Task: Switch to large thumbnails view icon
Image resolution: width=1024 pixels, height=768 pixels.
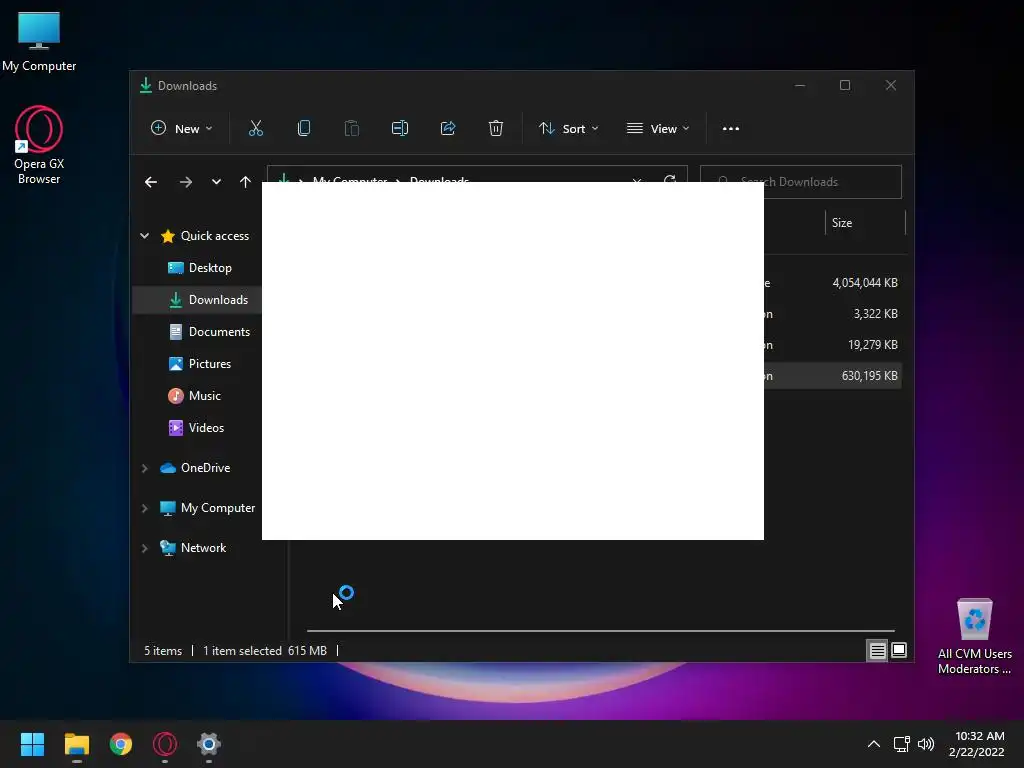Action: coord(899,650)
